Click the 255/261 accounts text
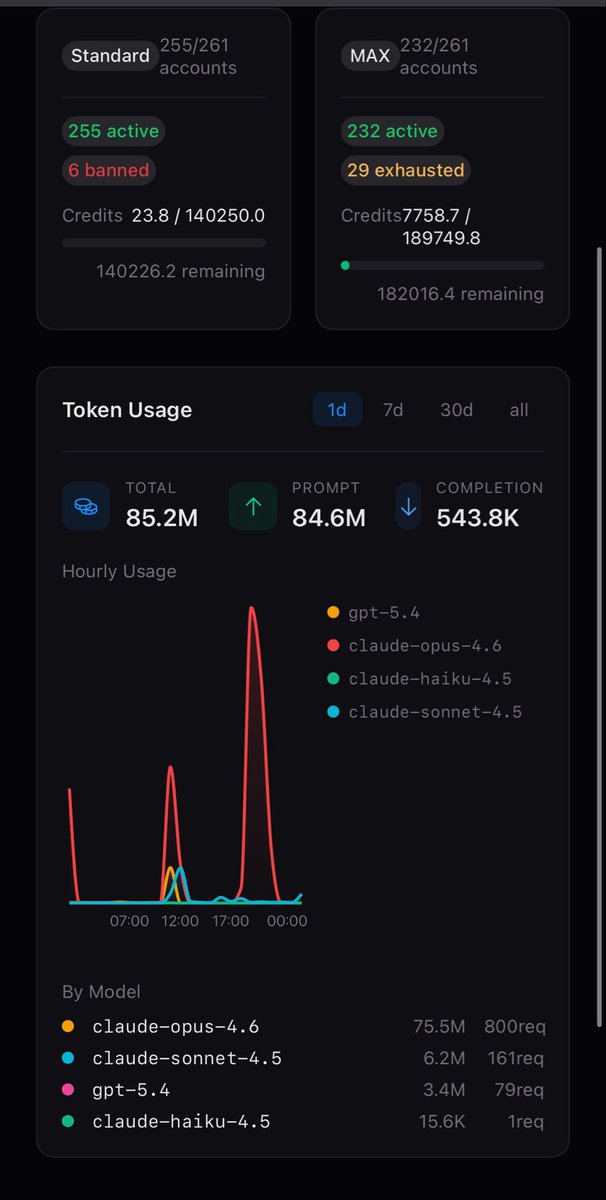The image size is (606, 1200). point(198,56)
